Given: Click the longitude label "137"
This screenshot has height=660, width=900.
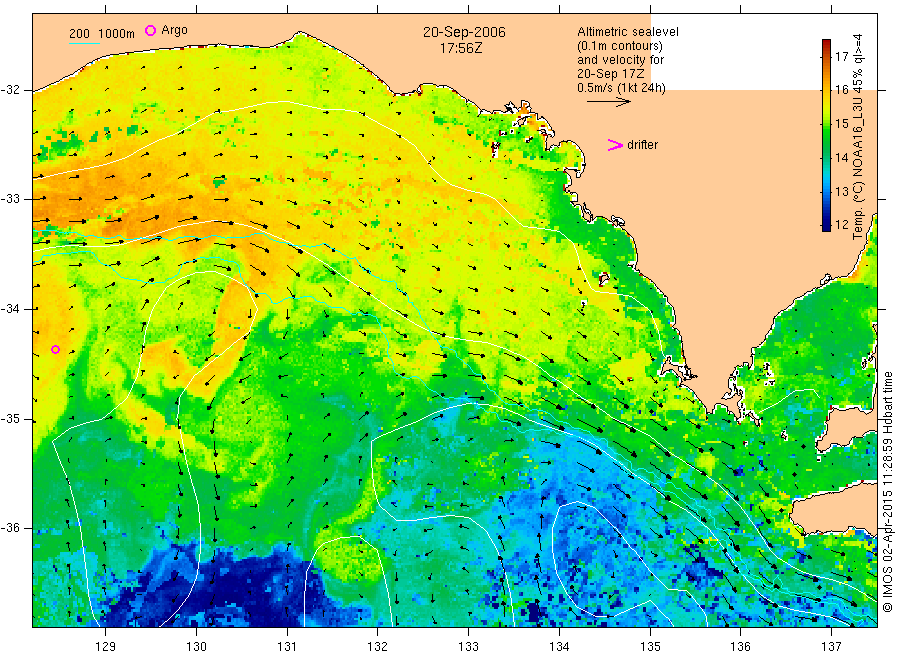Looking at the screenshot, I should coord(831,647).
